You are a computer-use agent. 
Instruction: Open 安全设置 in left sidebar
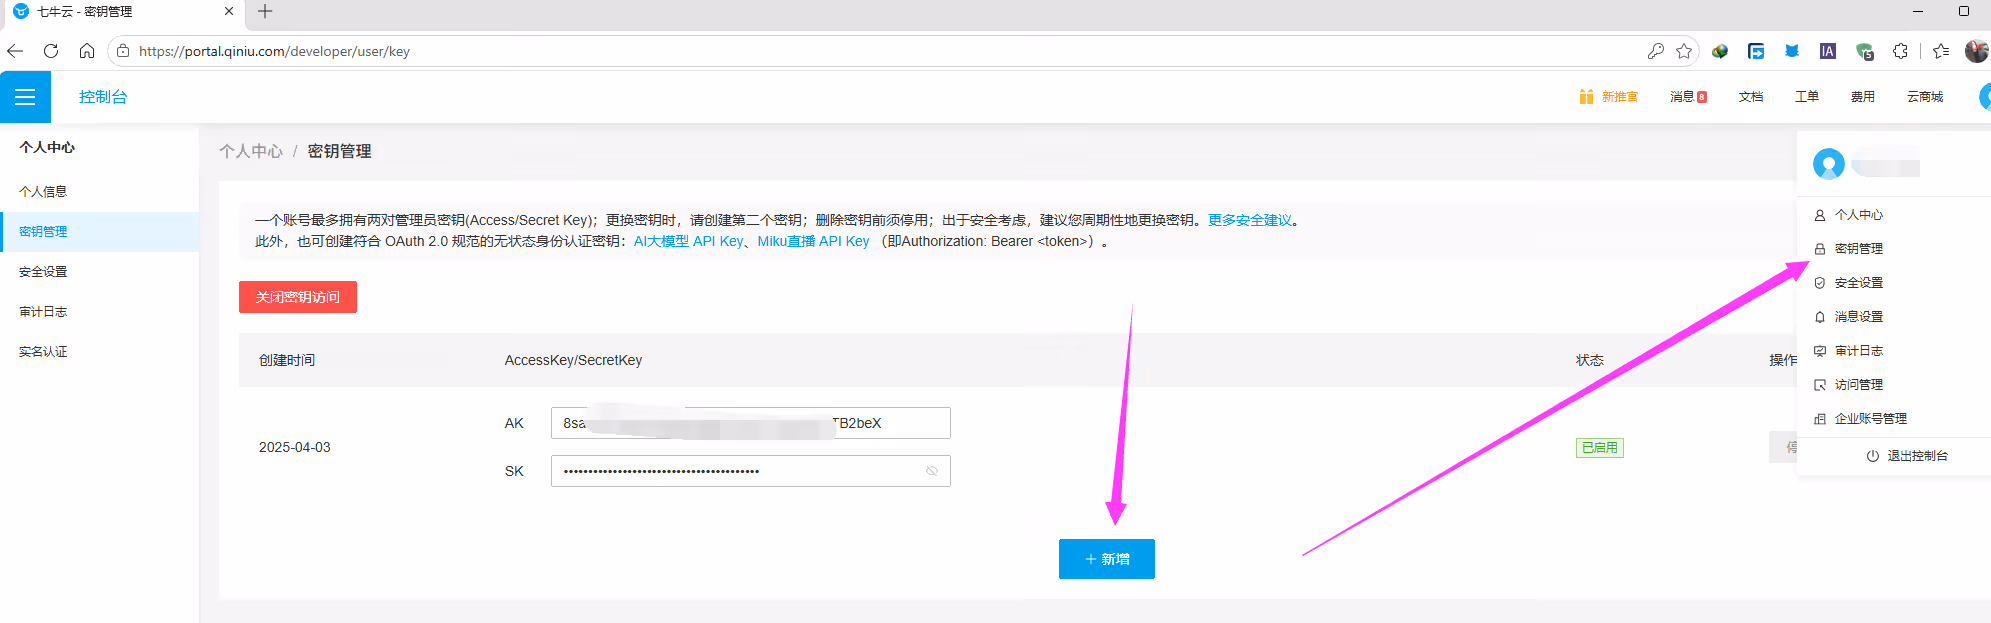click(x=43, y=272)
